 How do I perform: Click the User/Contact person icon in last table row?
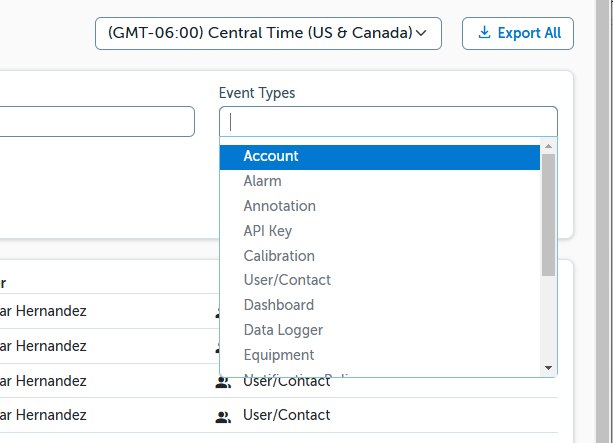222,415
